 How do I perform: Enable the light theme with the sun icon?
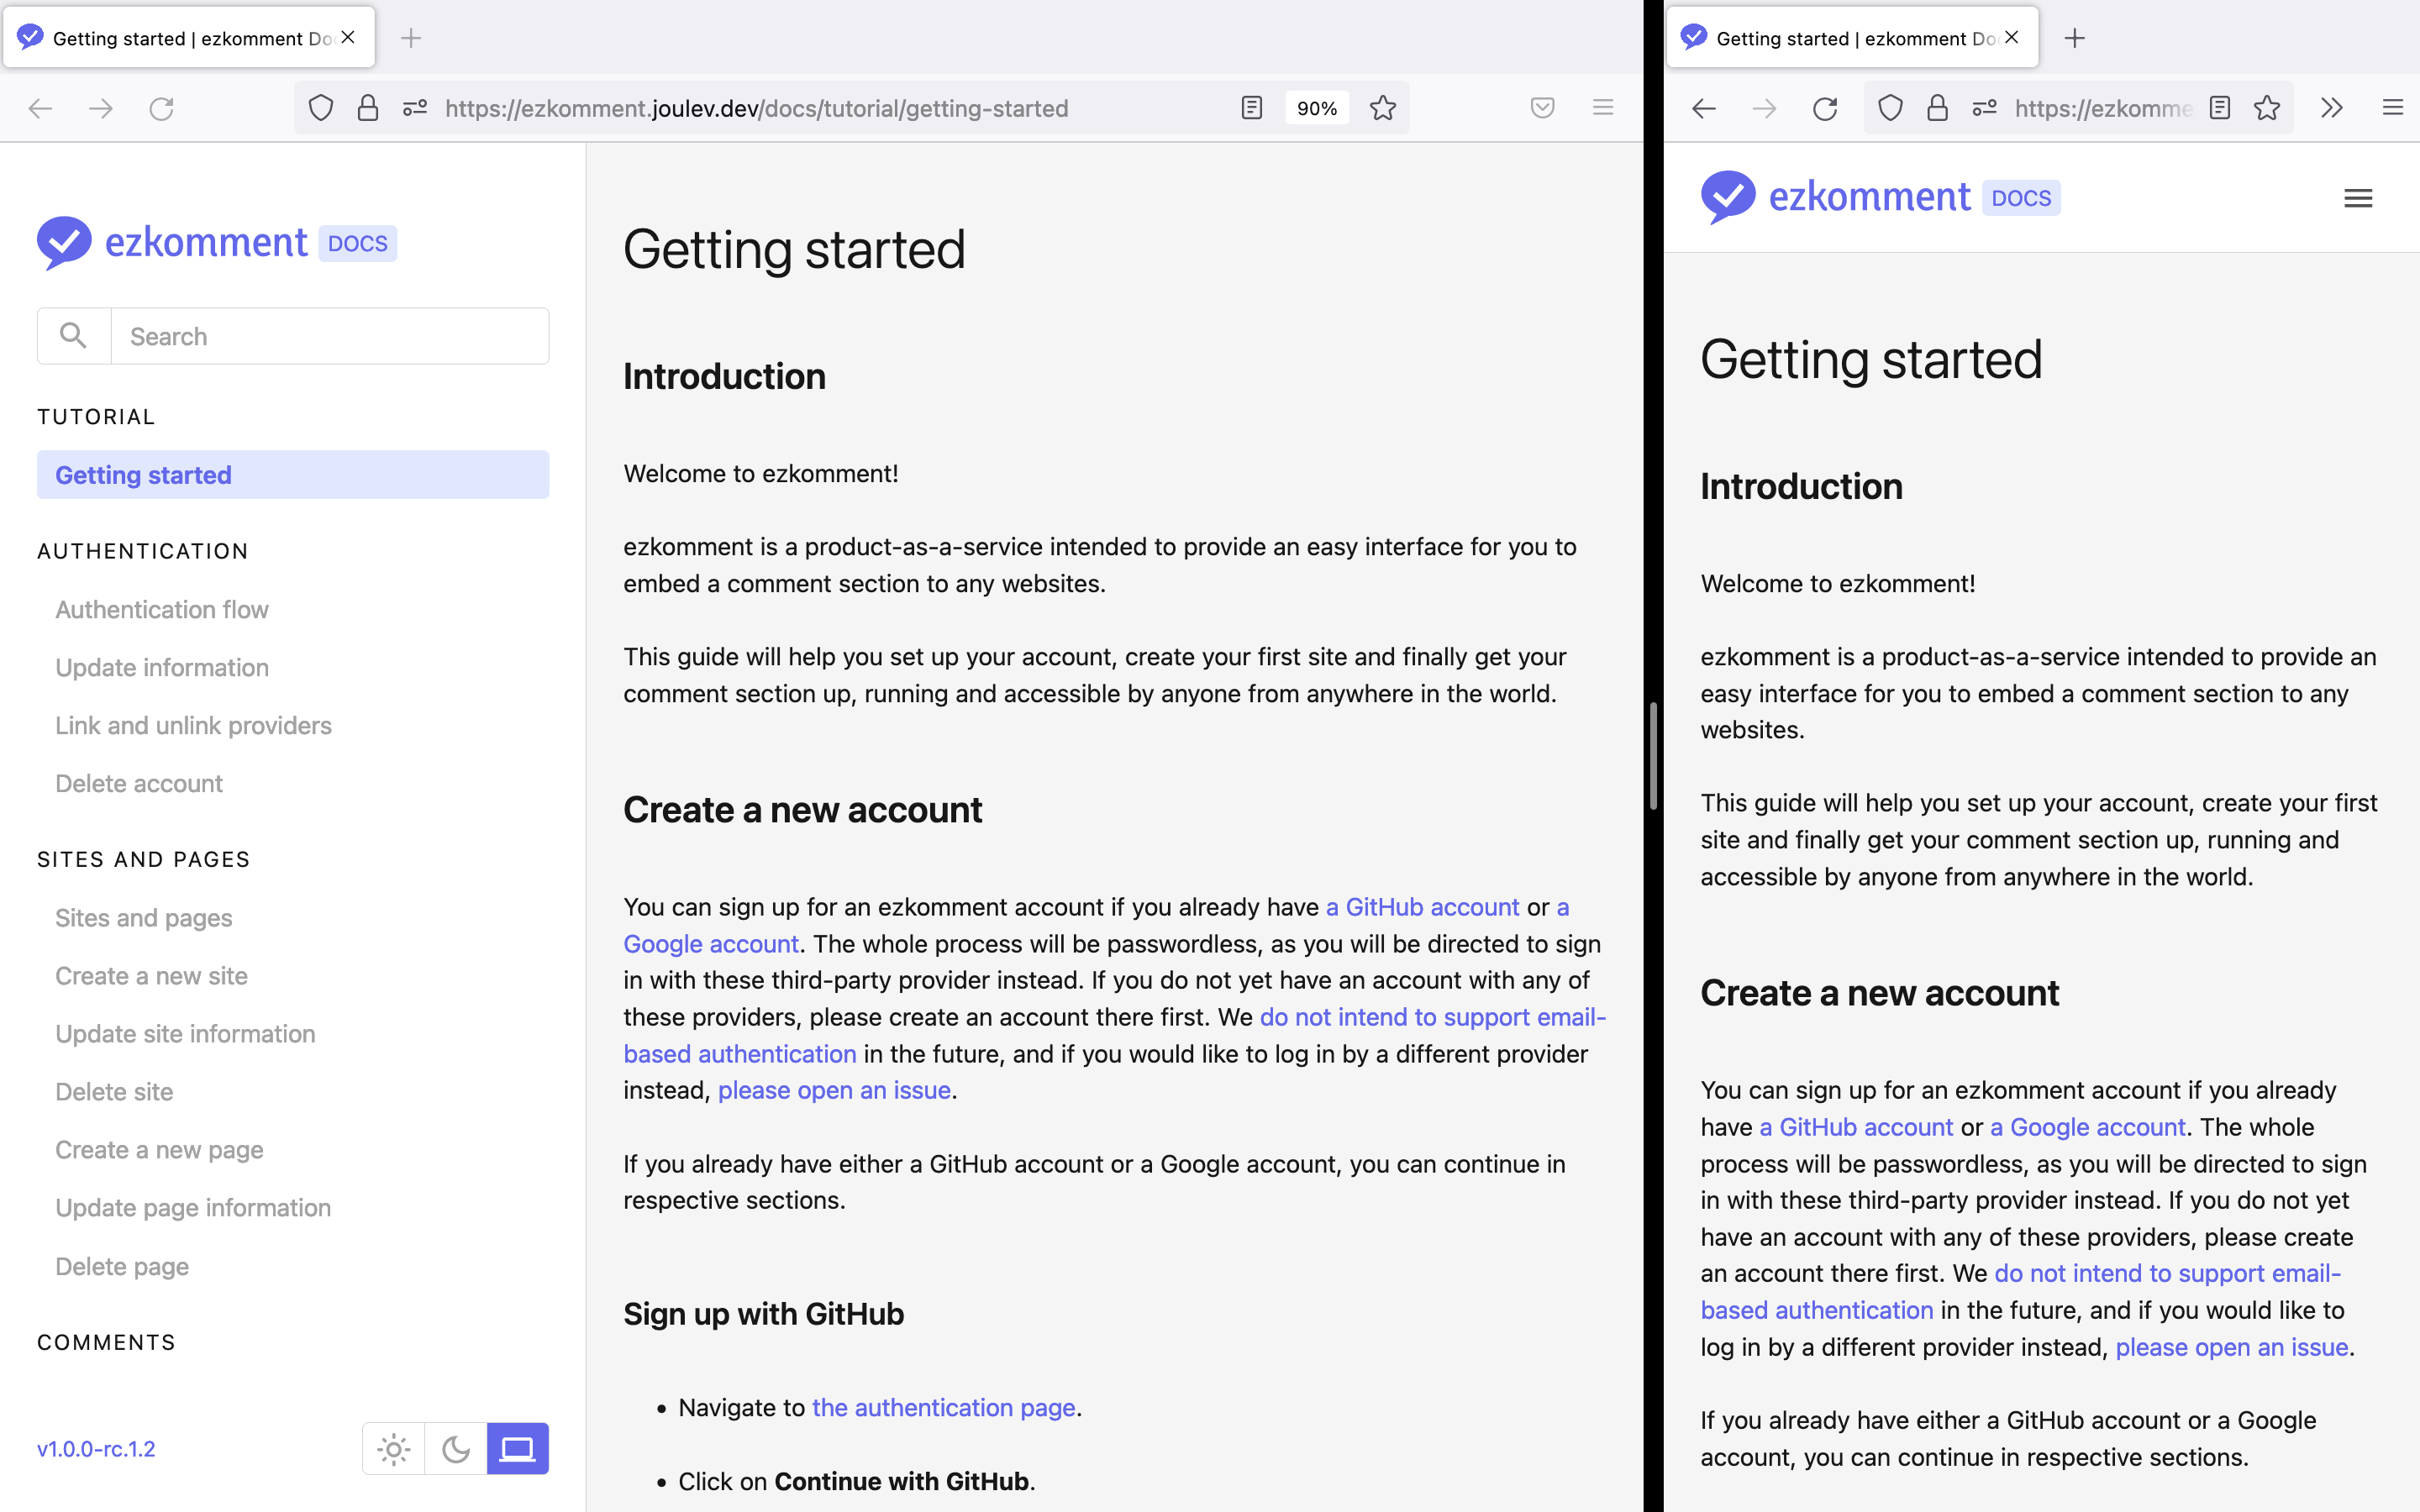tap(393, 1448)
